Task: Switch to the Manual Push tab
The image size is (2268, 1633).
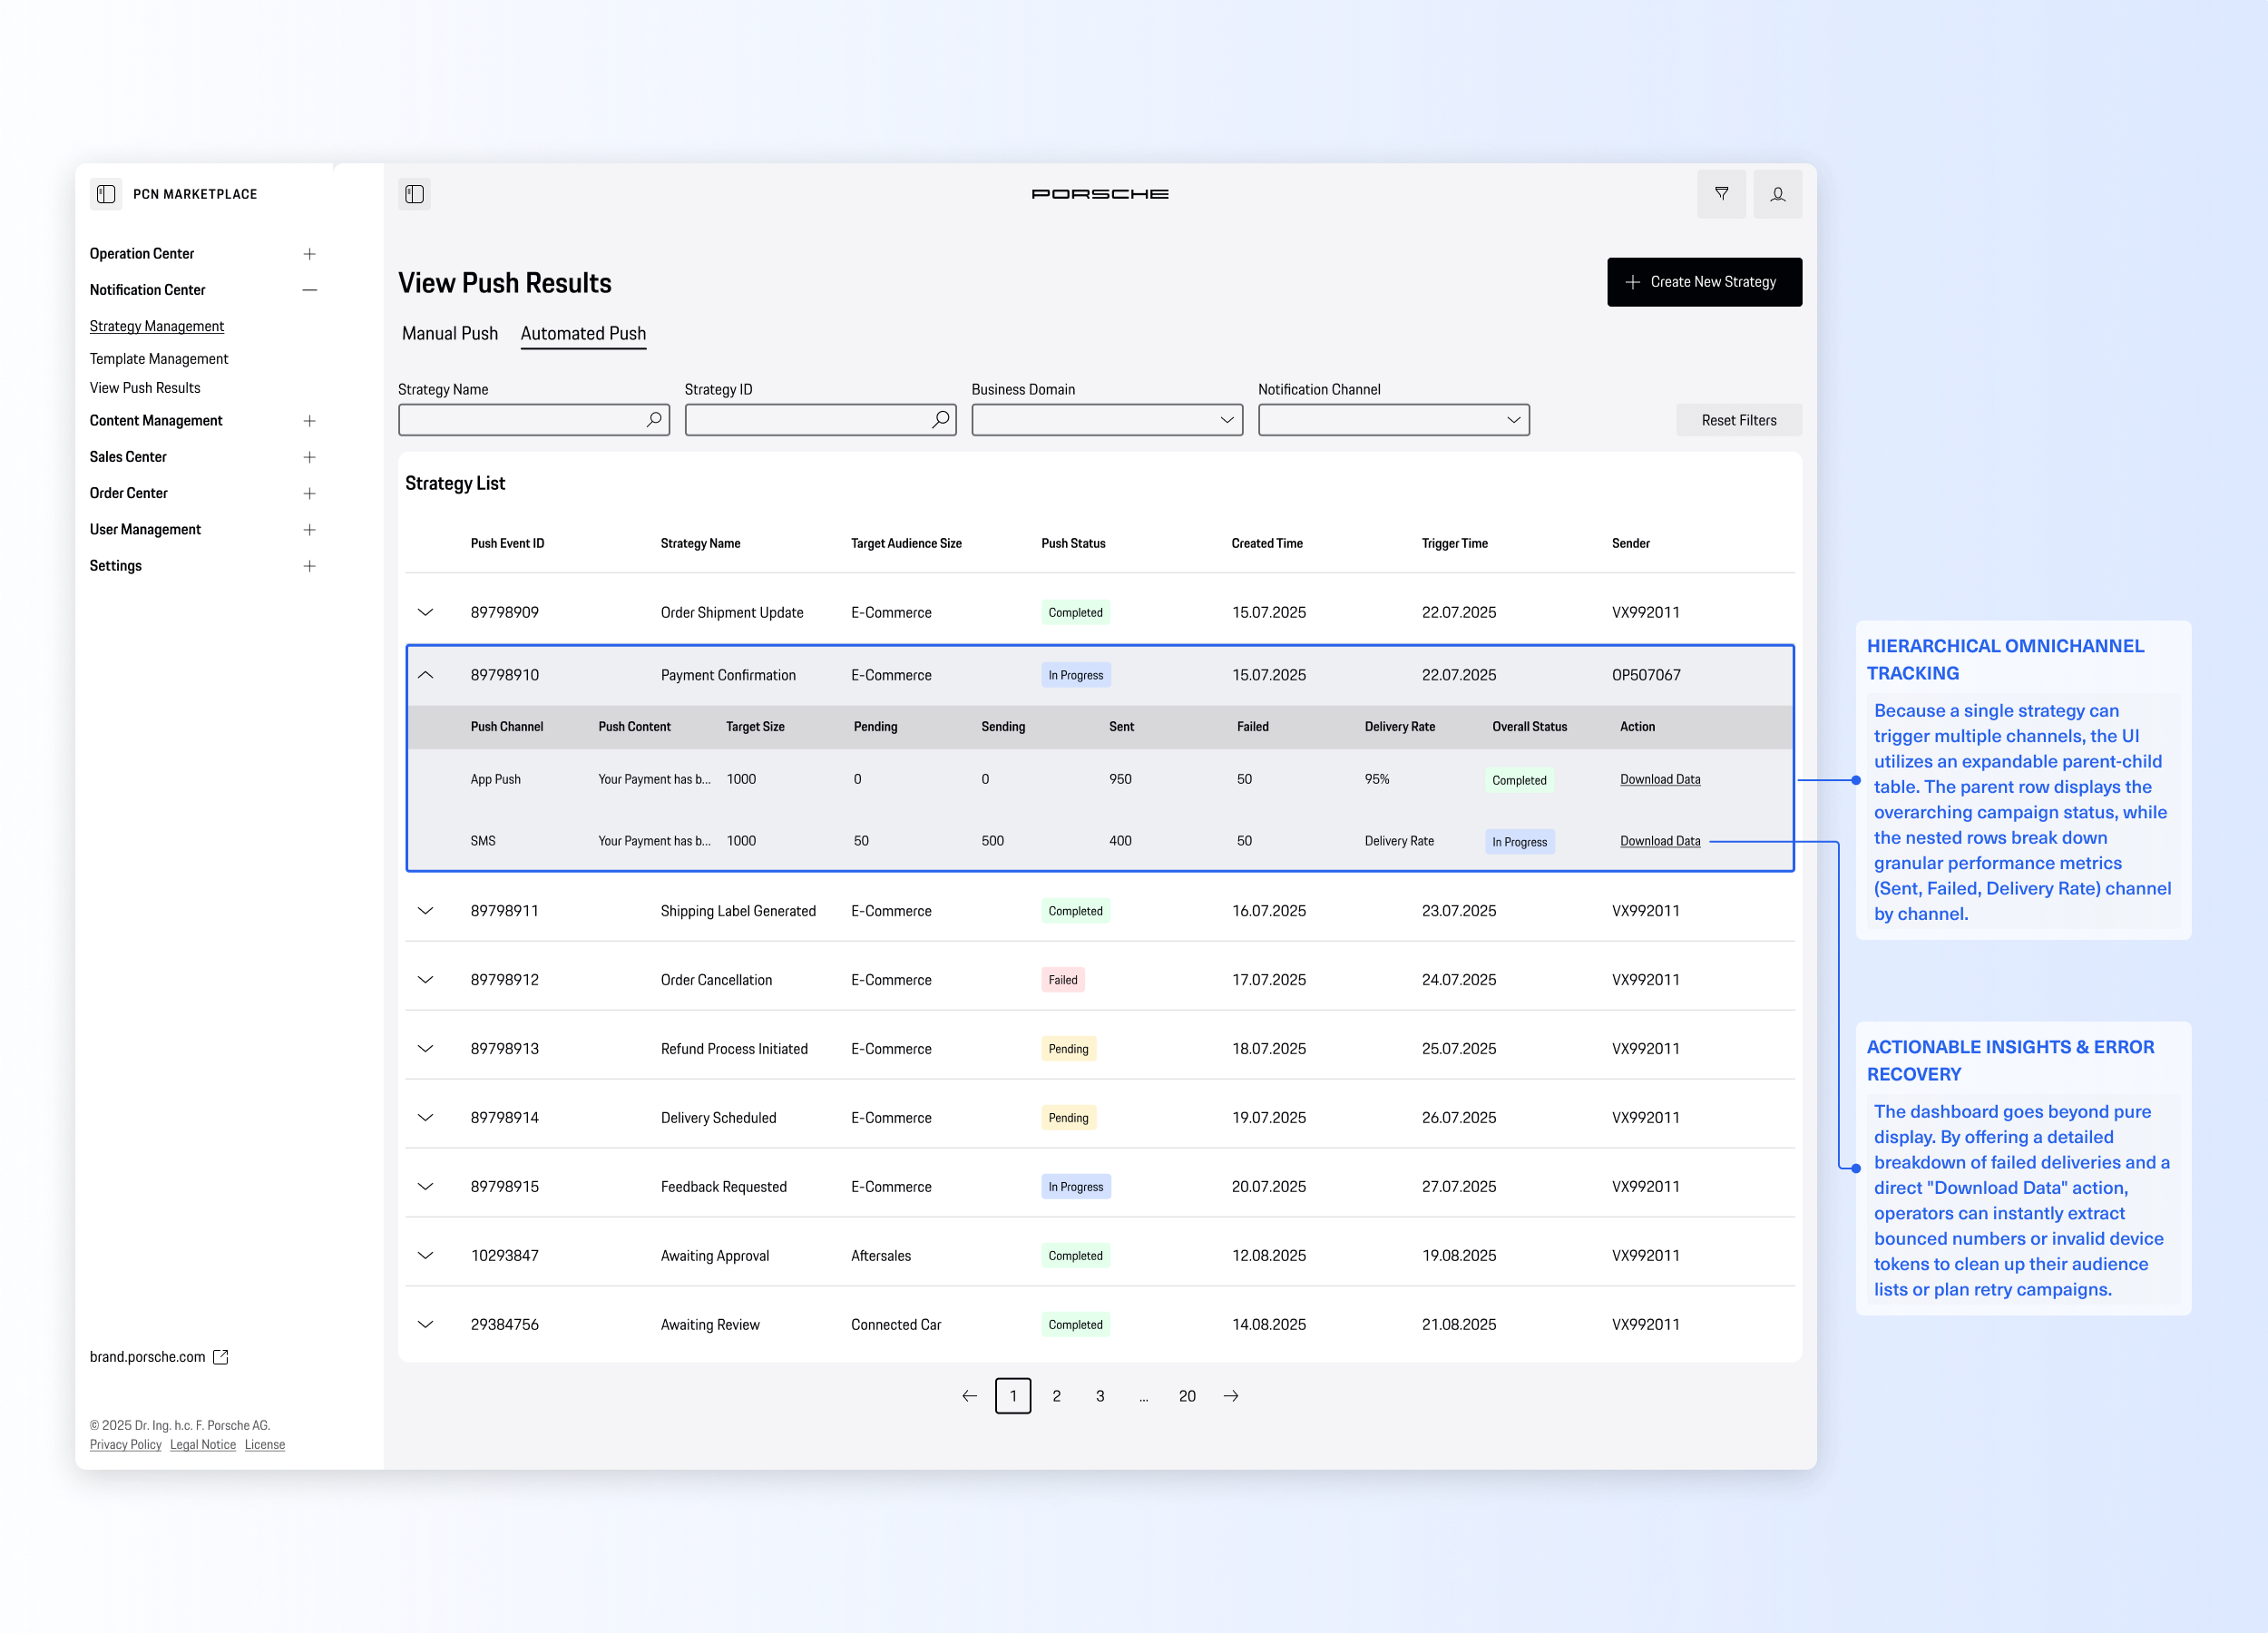Action: [x=449, y=333]
